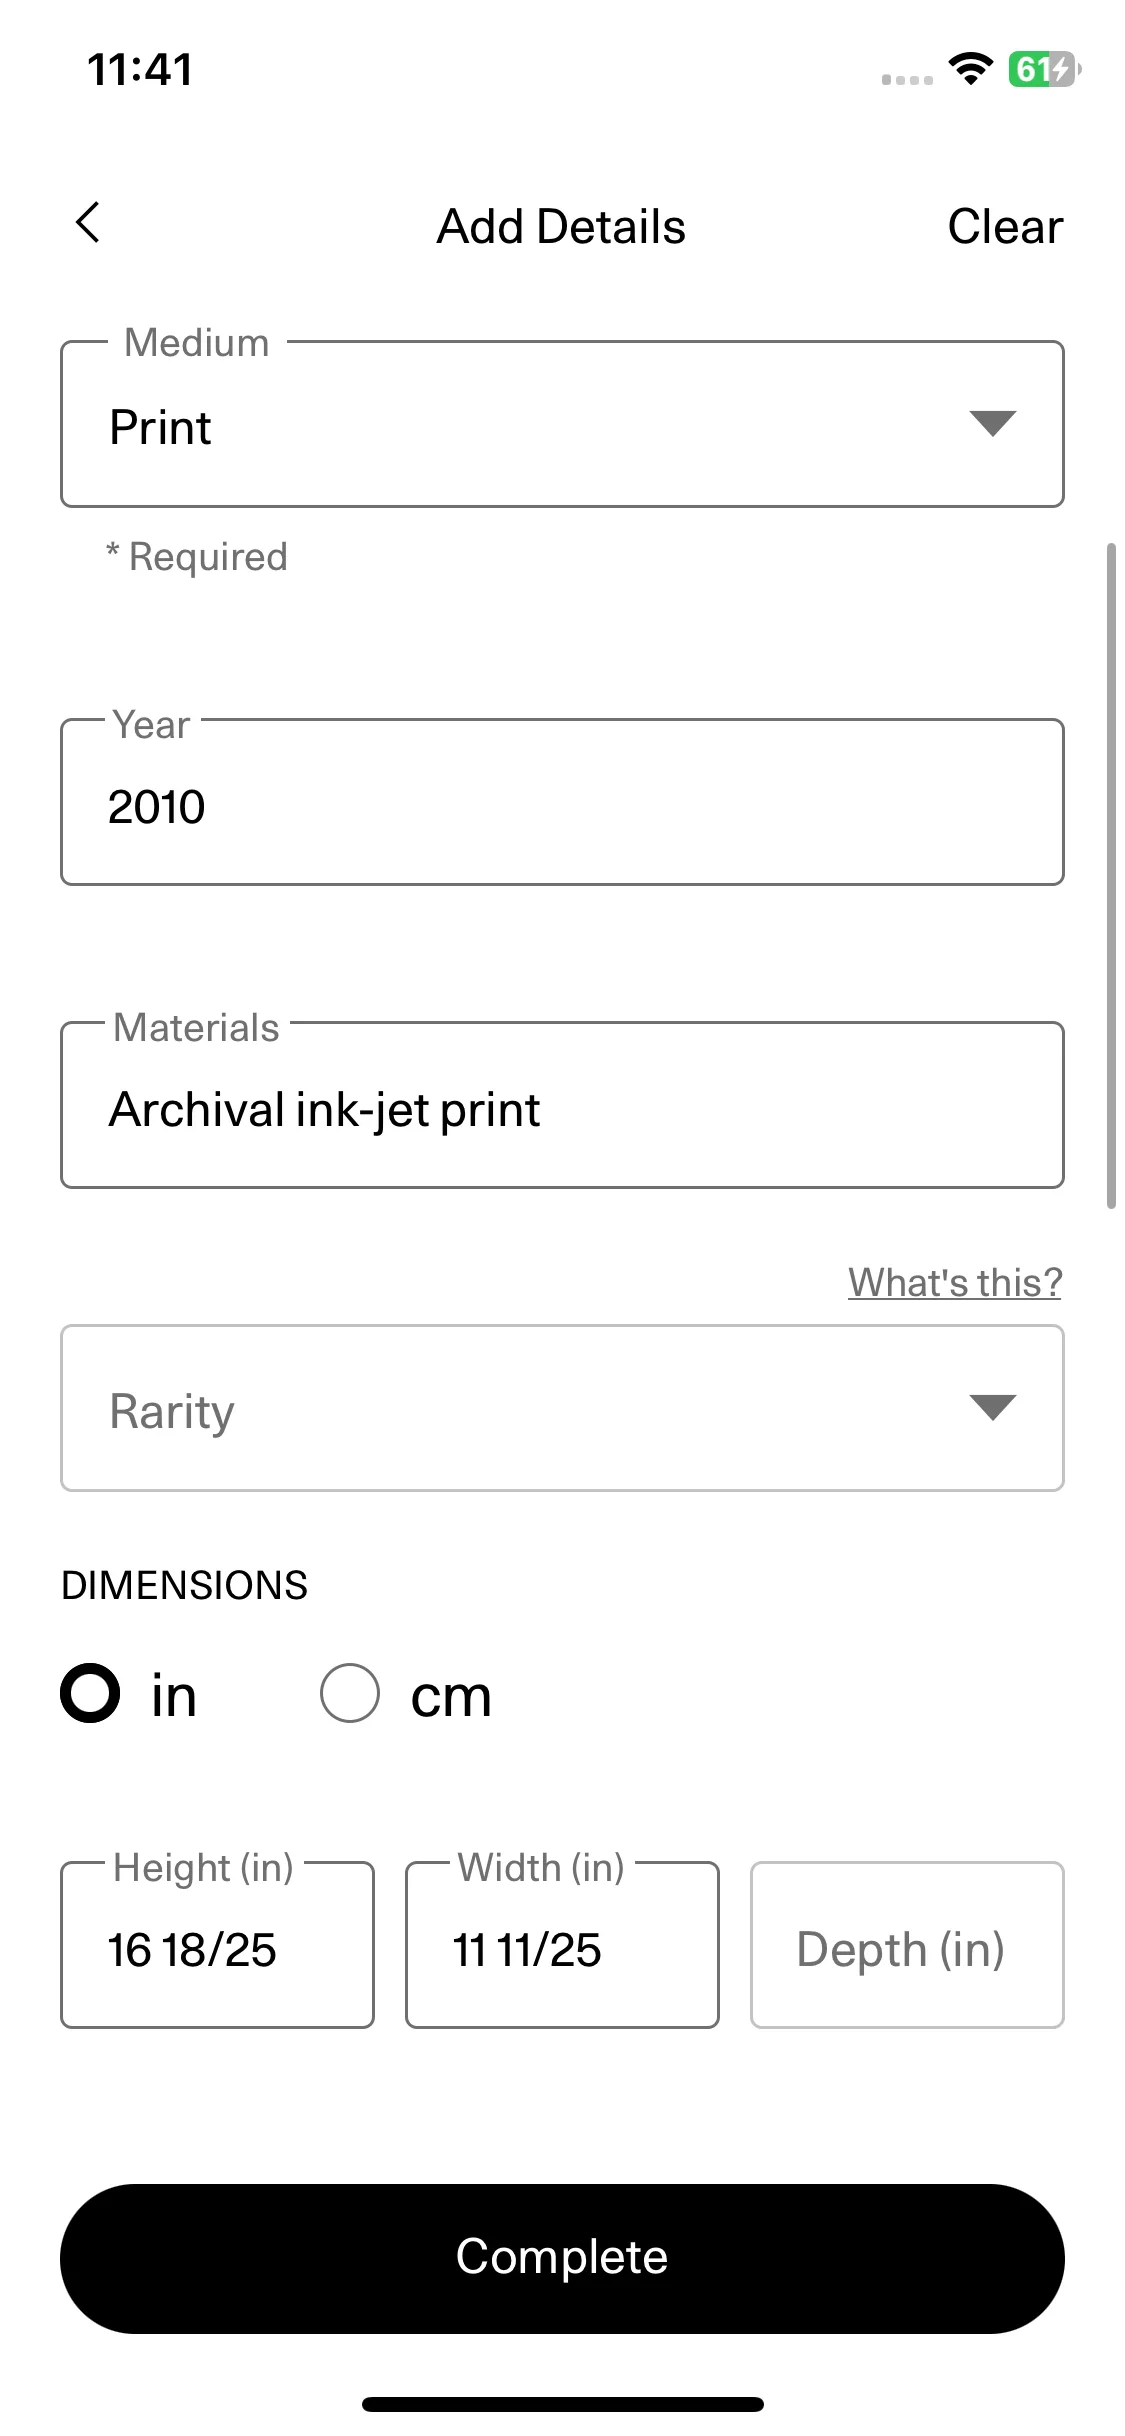Select the inches radio button
The image size is (1125, 2436).
point(90,1693)
